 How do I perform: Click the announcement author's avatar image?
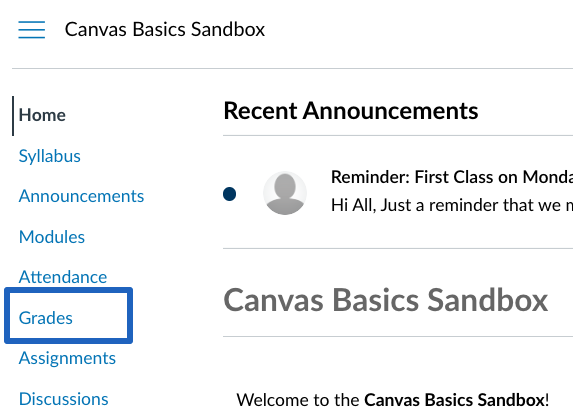285,193
